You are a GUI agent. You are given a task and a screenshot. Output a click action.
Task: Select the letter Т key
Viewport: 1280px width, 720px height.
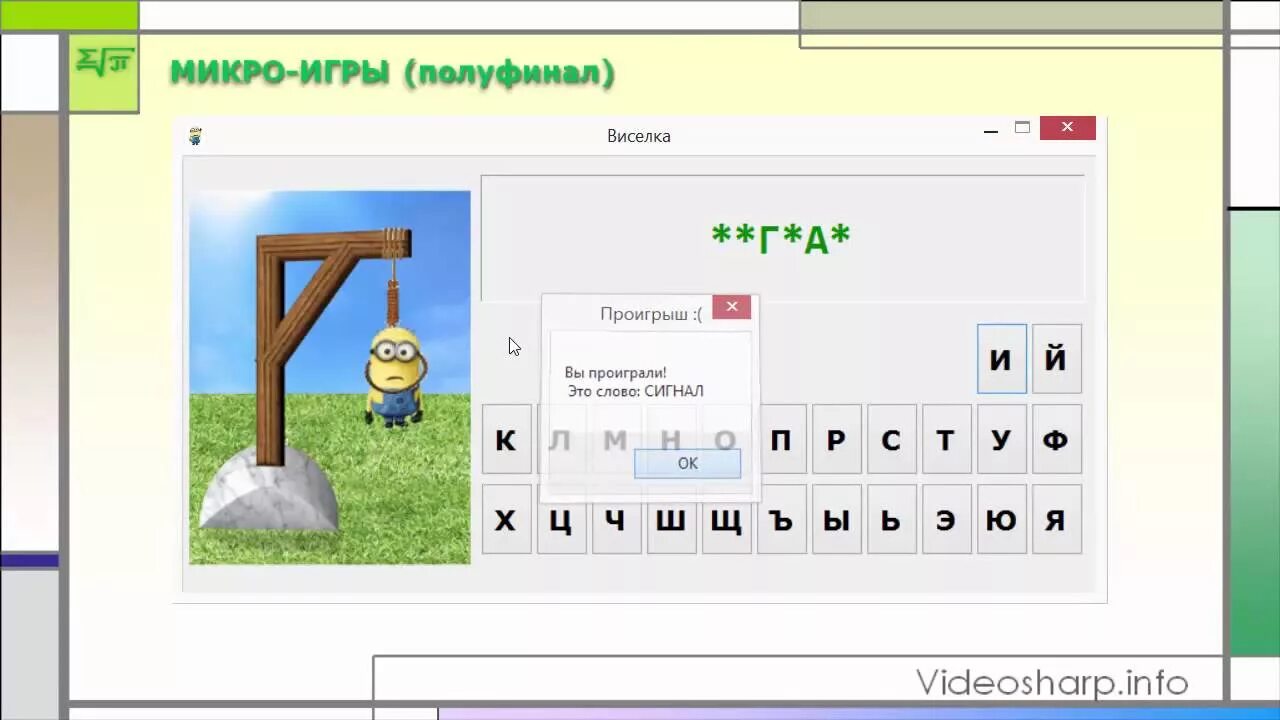(947, 439)
